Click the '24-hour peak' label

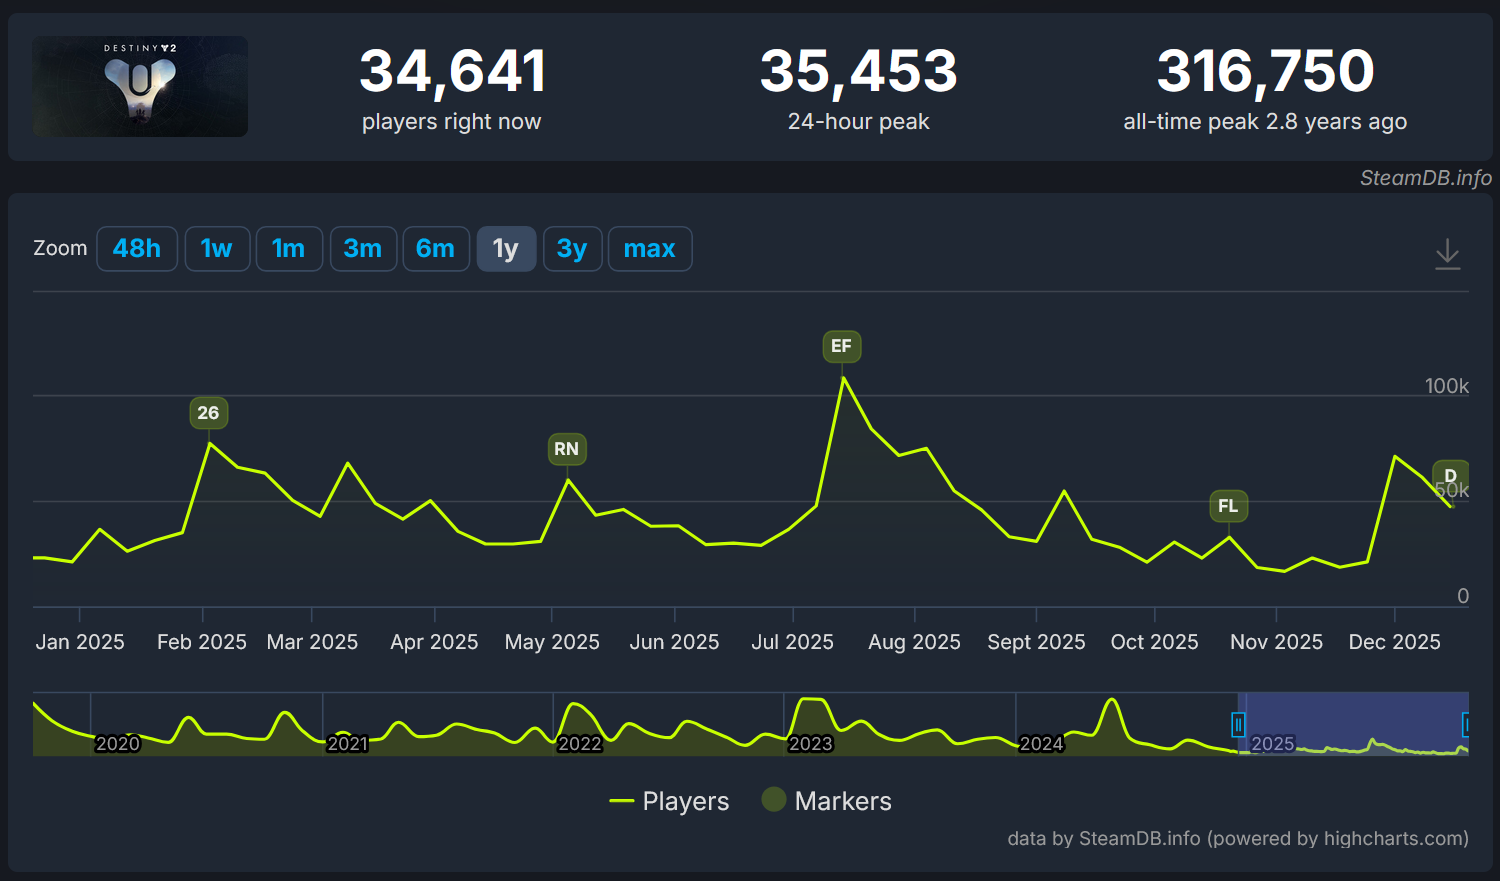[859, 122]
